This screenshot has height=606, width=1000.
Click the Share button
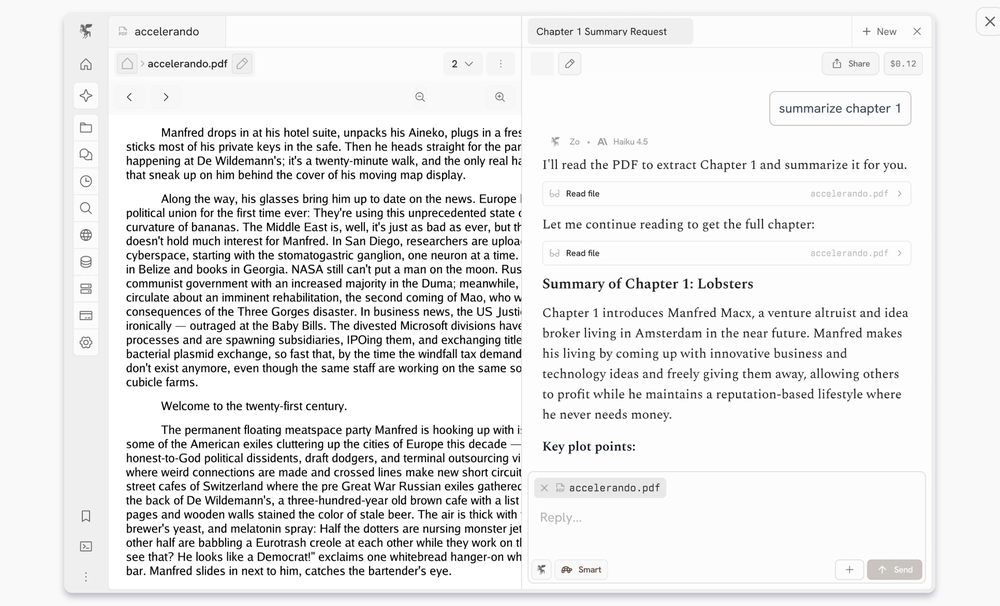click(850, 63)
